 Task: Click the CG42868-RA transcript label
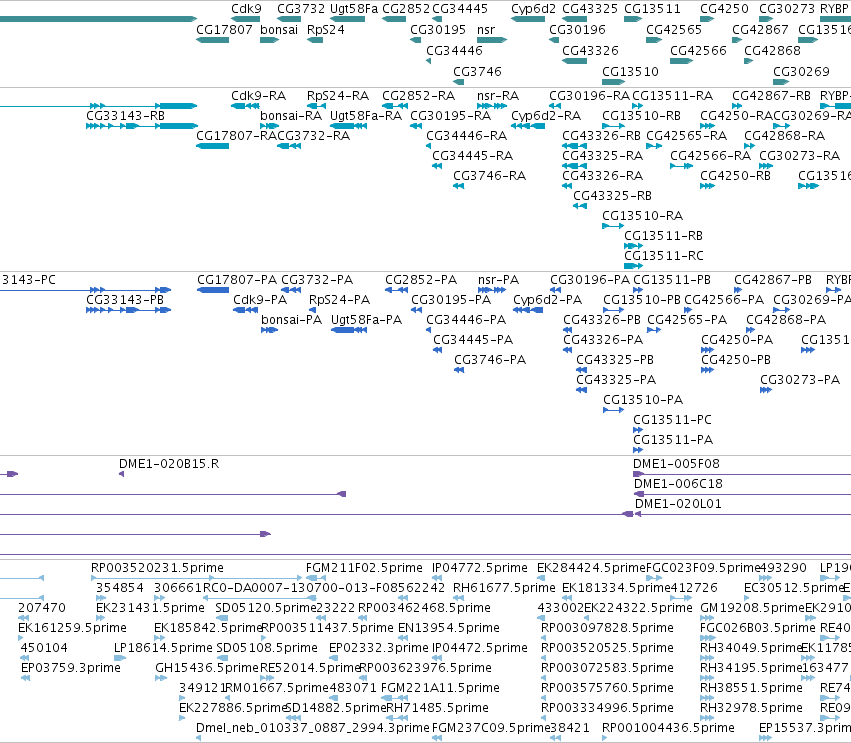tap(785, 136)
